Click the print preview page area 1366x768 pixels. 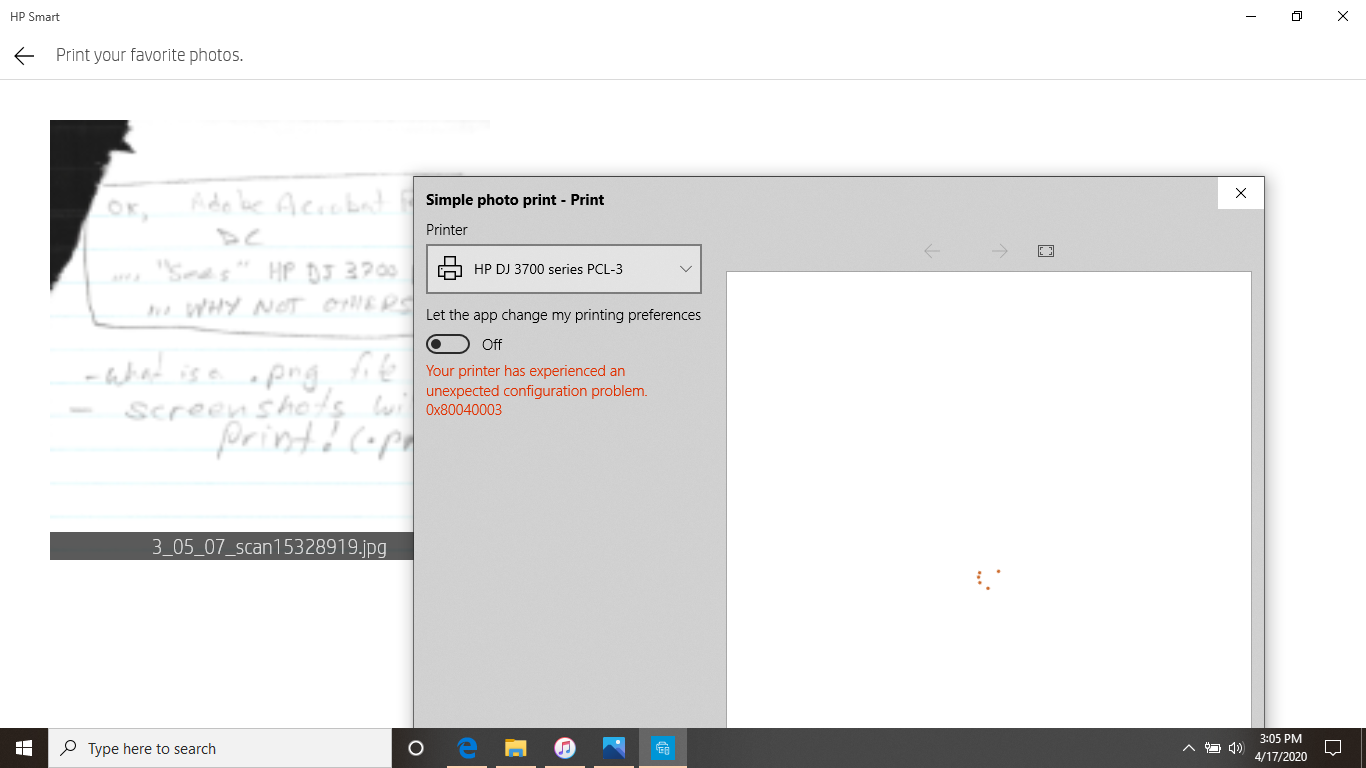(988, 500)
